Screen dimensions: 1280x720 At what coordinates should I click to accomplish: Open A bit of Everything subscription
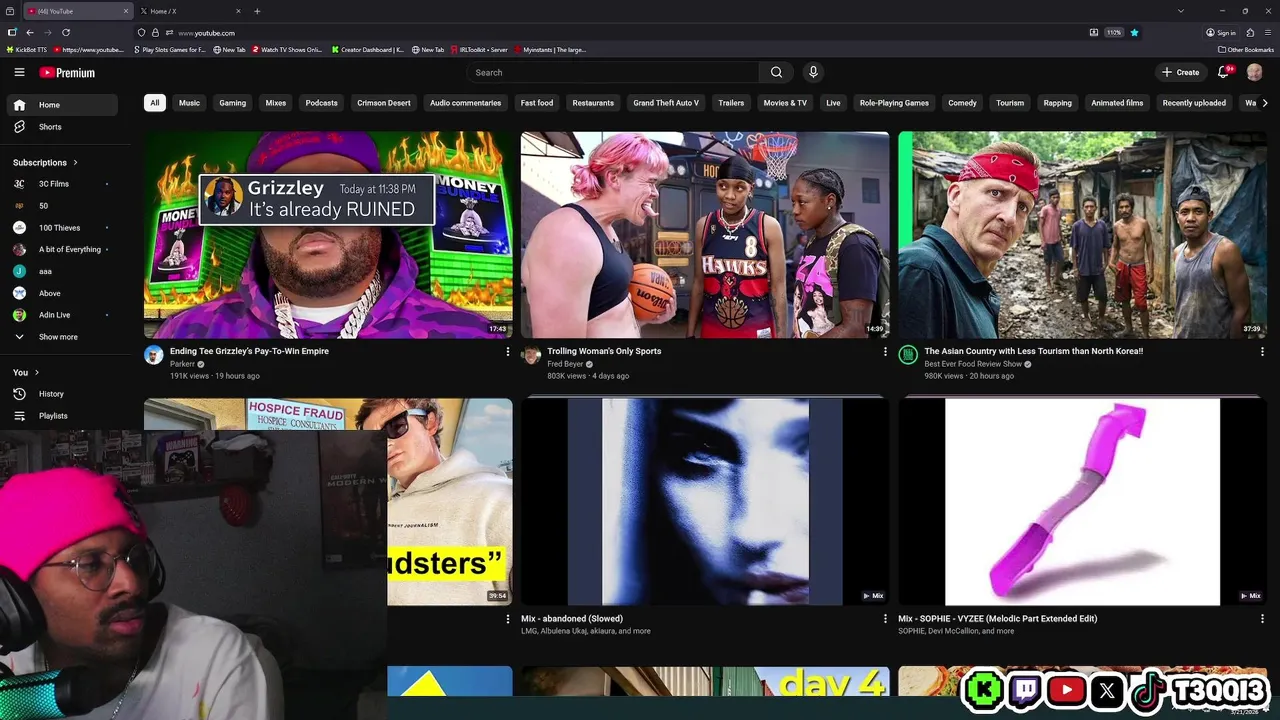click(x=62, y=249)
